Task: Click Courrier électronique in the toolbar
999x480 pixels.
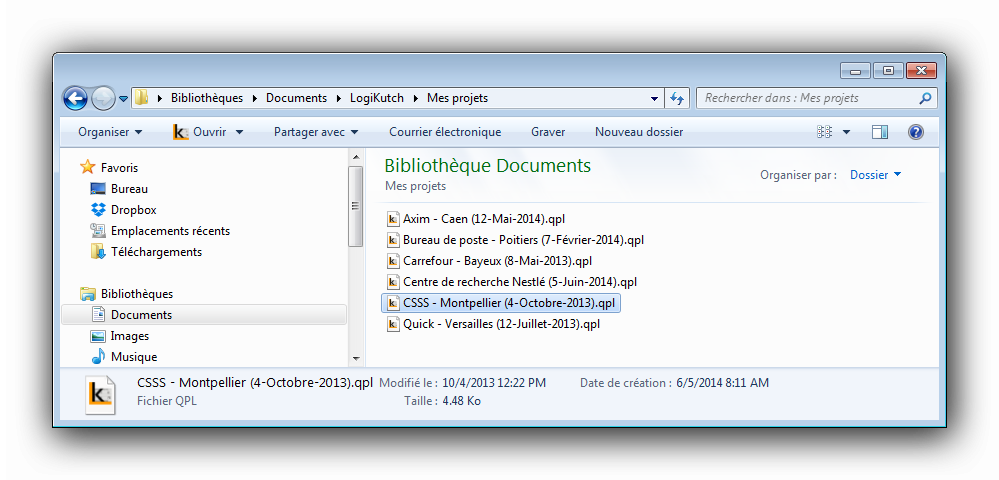Action: tap(445, 132)
